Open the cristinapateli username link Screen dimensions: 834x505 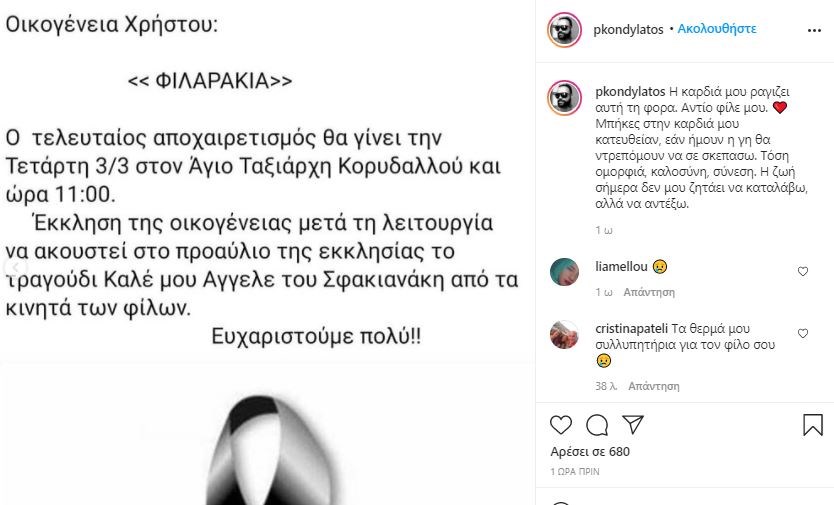coord(631,328)
